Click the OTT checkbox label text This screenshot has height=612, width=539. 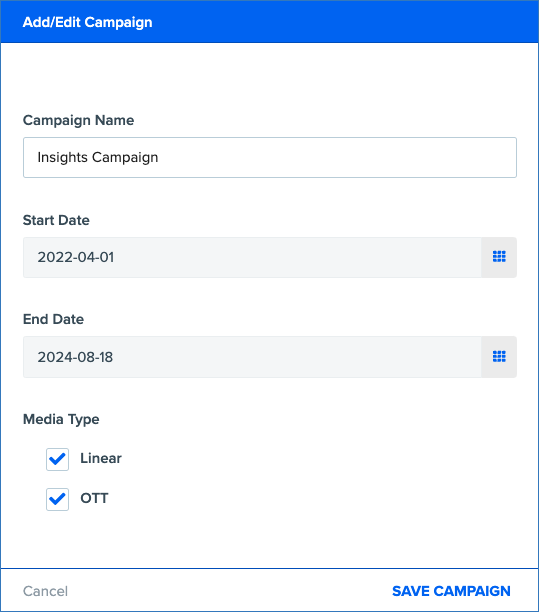click(x=94, y=498)
